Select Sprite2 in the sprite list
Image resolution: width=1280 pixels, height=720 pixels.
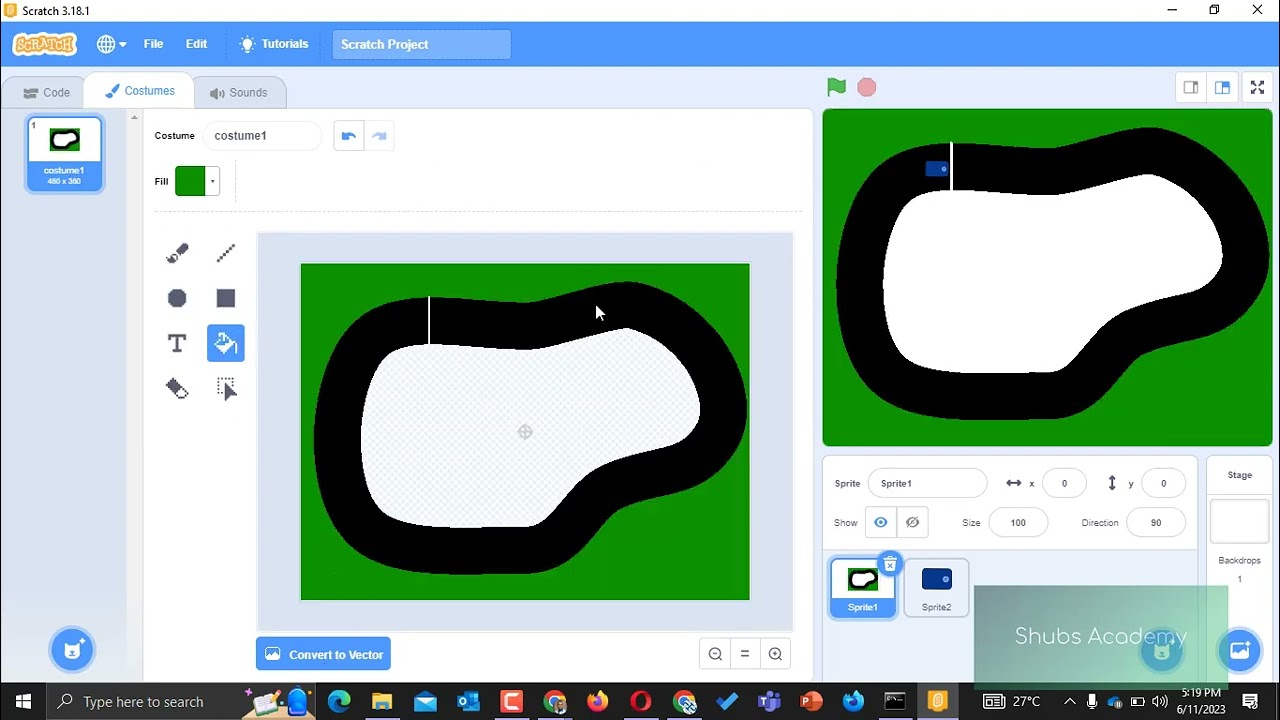(x=937, y=588)
